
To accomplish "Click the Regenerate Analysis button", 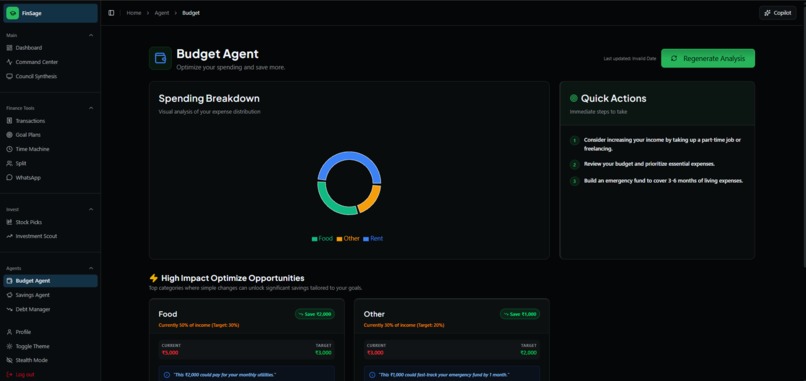I will click(708, 59).
